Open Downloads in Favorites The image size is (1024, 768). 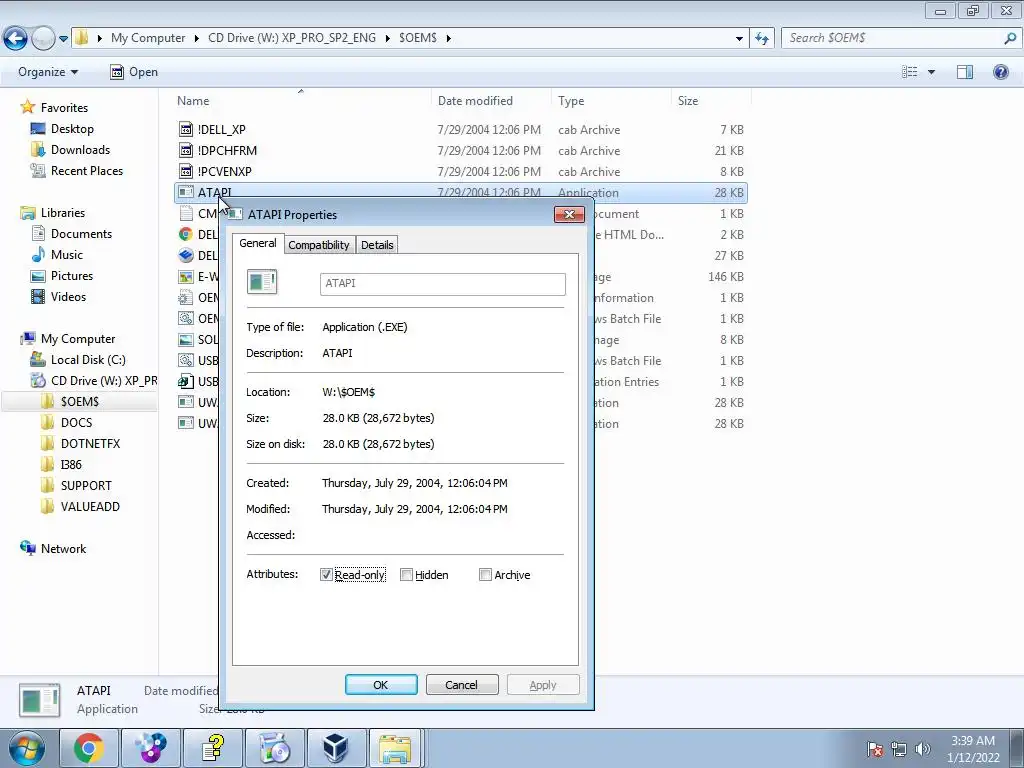click(80, 150)
